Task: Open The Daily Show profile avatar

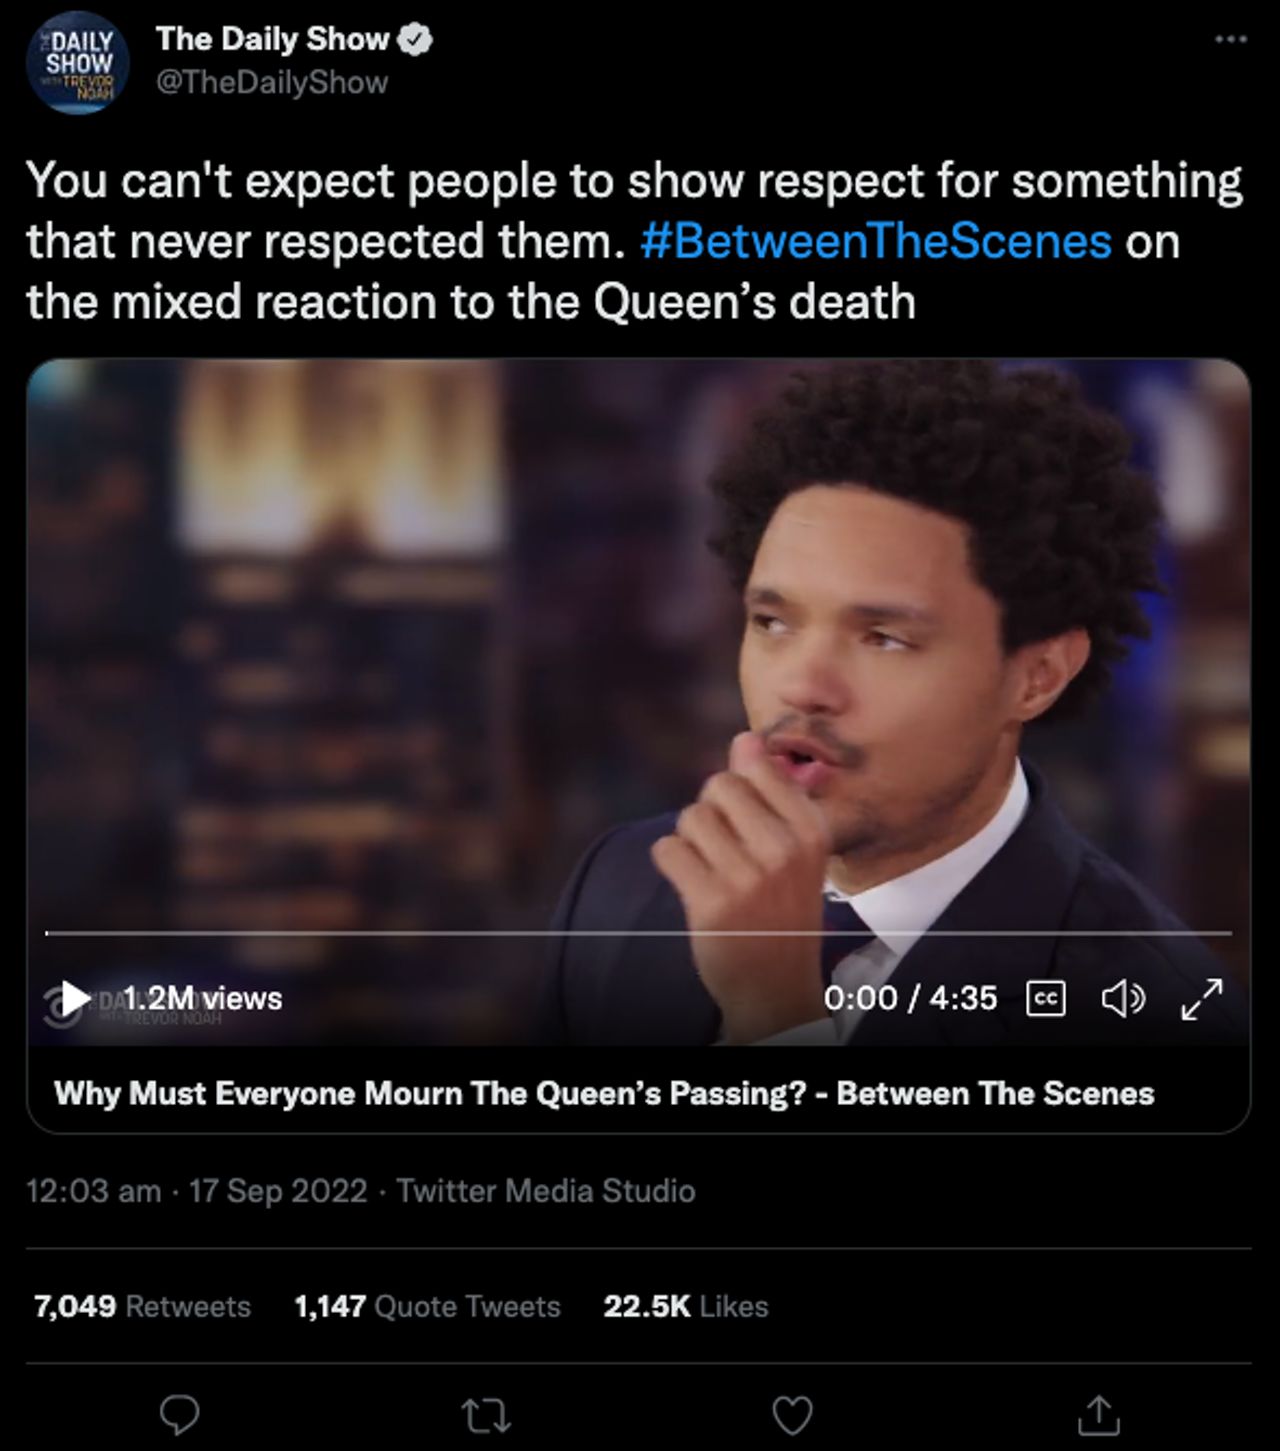Action: (79, 66)
